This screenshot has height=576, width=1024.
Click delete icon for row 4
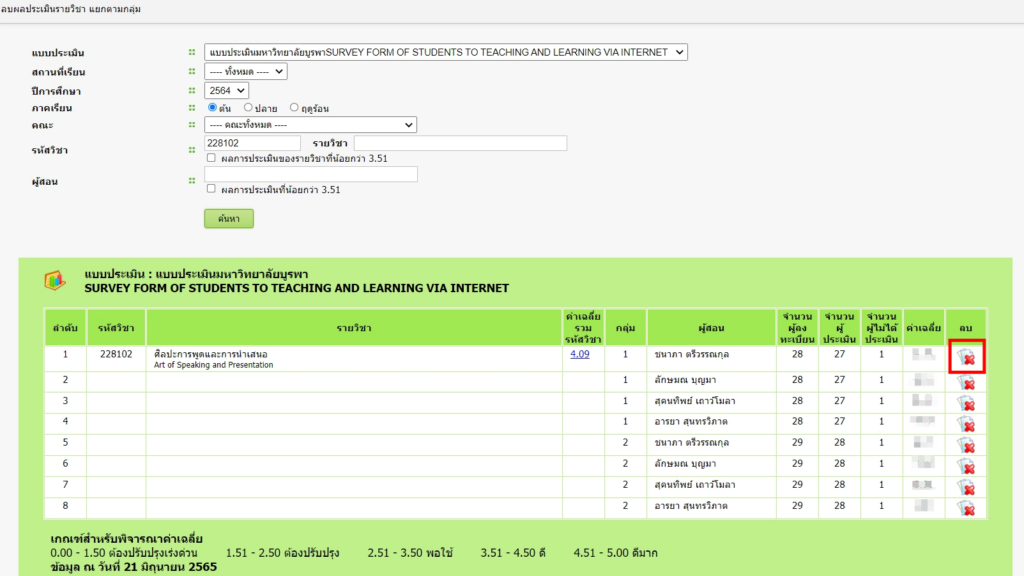point(966,424)
